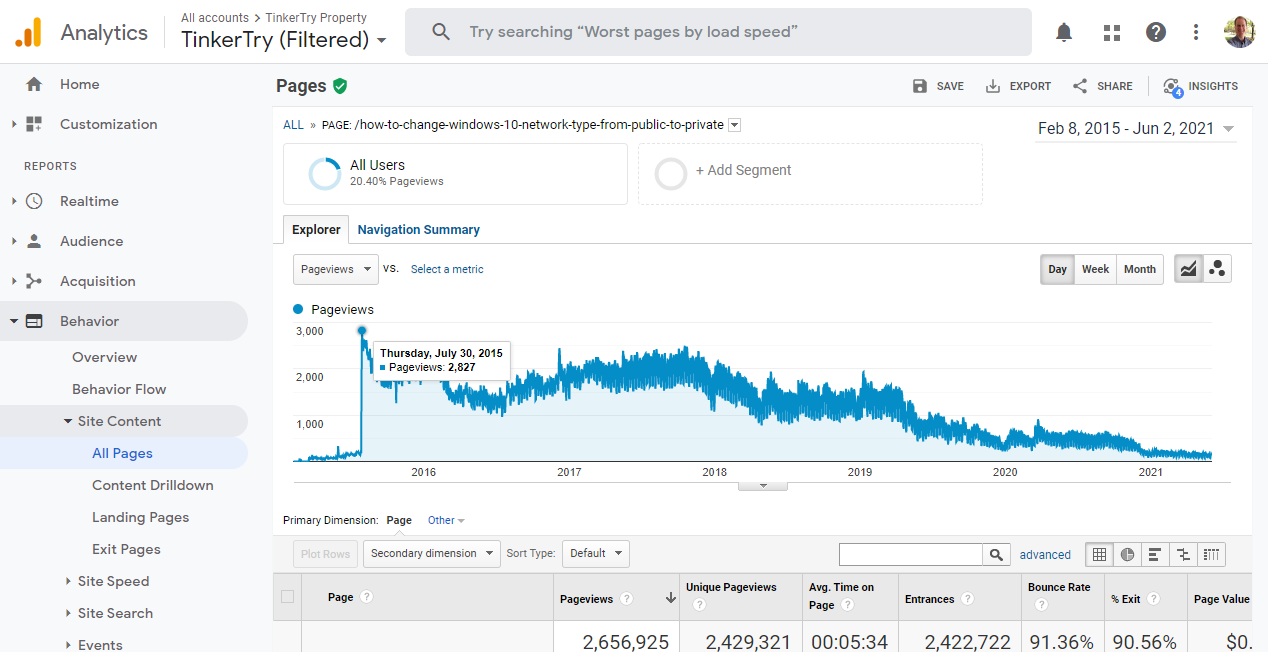This screenshot has height=652, width=1268.
Task: Click the Realtime clock icon
Action: coord(34,201)
